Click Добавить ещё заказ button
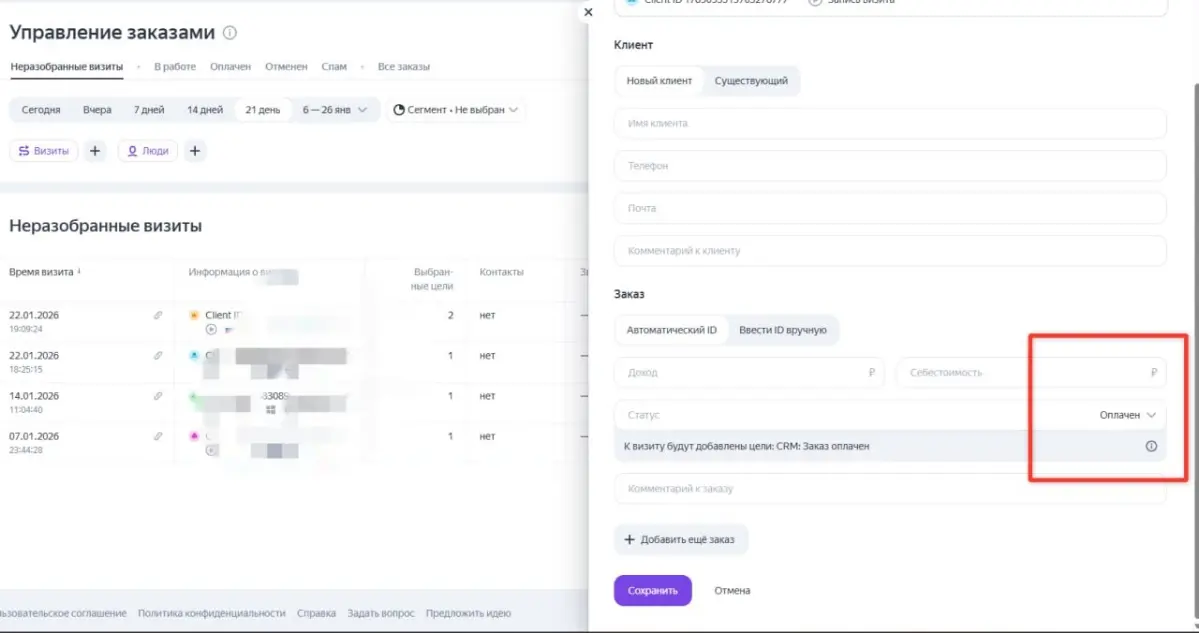1199x633 pixels. (x=680, y=540)
